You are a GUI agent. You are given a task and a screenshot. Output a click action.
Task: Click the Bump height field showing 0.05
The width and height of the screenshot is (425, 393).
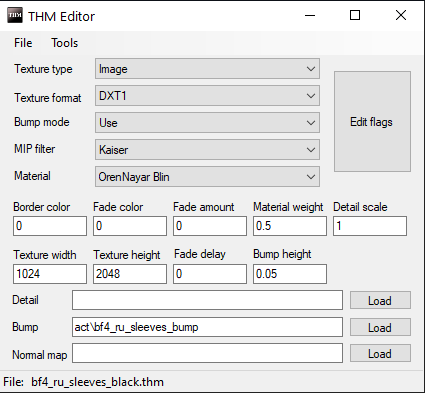[x=290, y=274]
